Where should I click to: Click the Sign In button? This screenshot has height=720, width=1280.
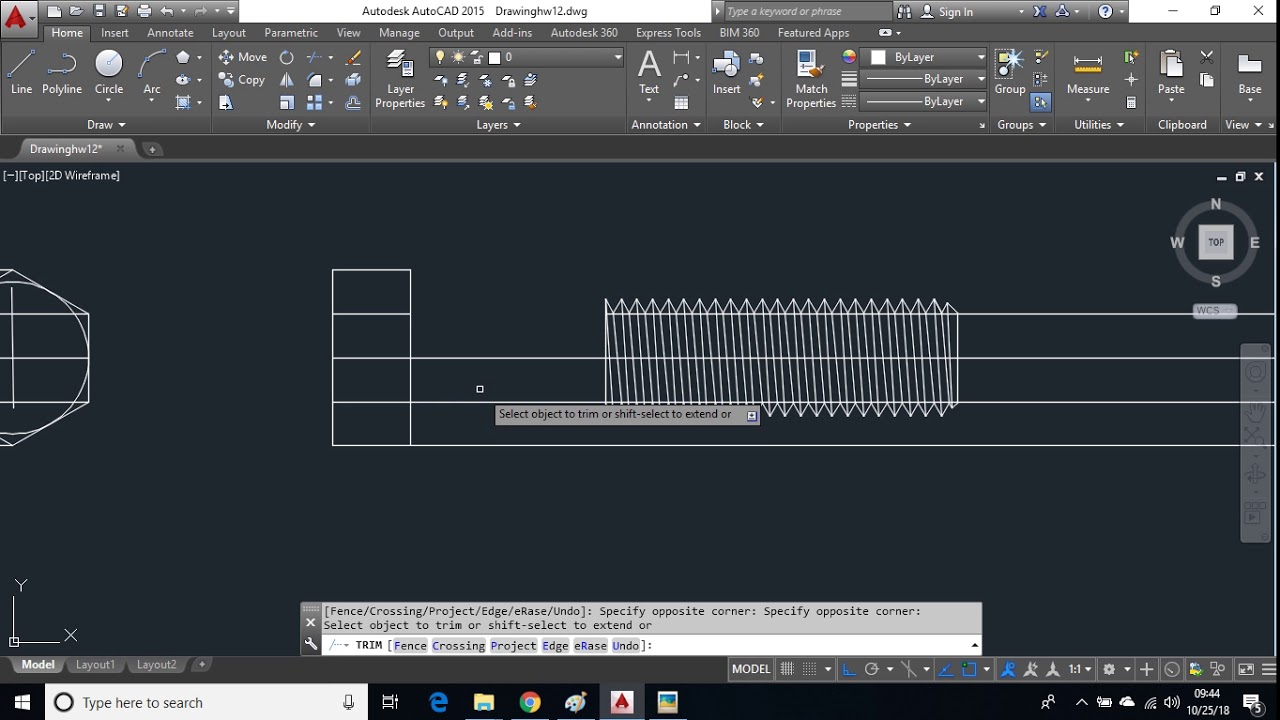click(x=955, y=12)
